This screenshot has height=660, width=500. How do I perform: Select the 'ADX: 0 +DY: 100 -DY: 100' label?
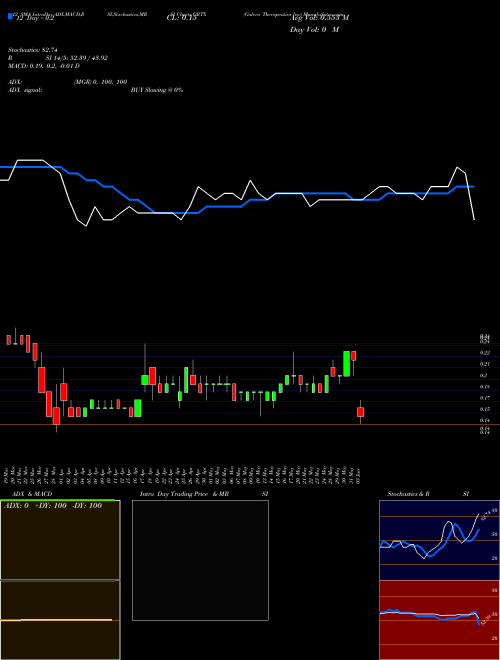click(x=53, y=506)
